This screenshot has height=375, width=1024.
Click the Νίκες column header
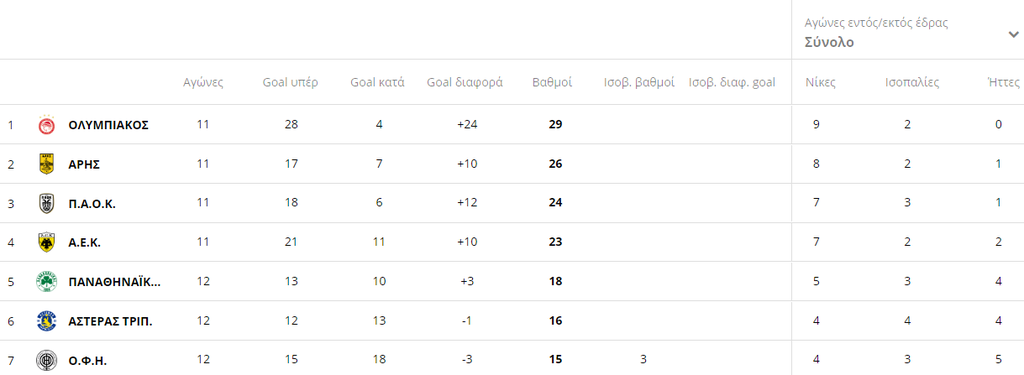point(820,82)
